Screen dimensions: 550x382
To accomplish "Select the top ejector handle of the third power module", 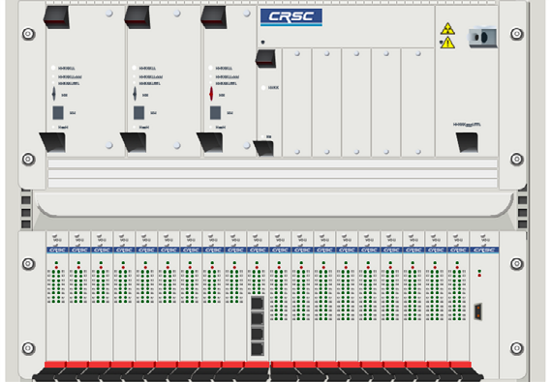I will tap(214, 17).
